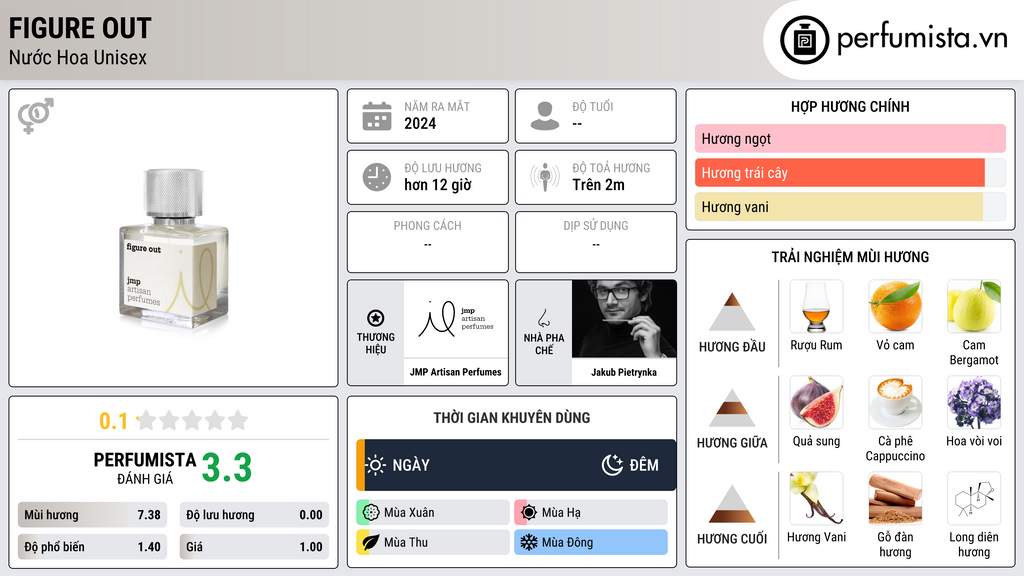Click the 0.1 user rating number
Viewport: 1024px width, 576px height.
click(x=113, y=421)
